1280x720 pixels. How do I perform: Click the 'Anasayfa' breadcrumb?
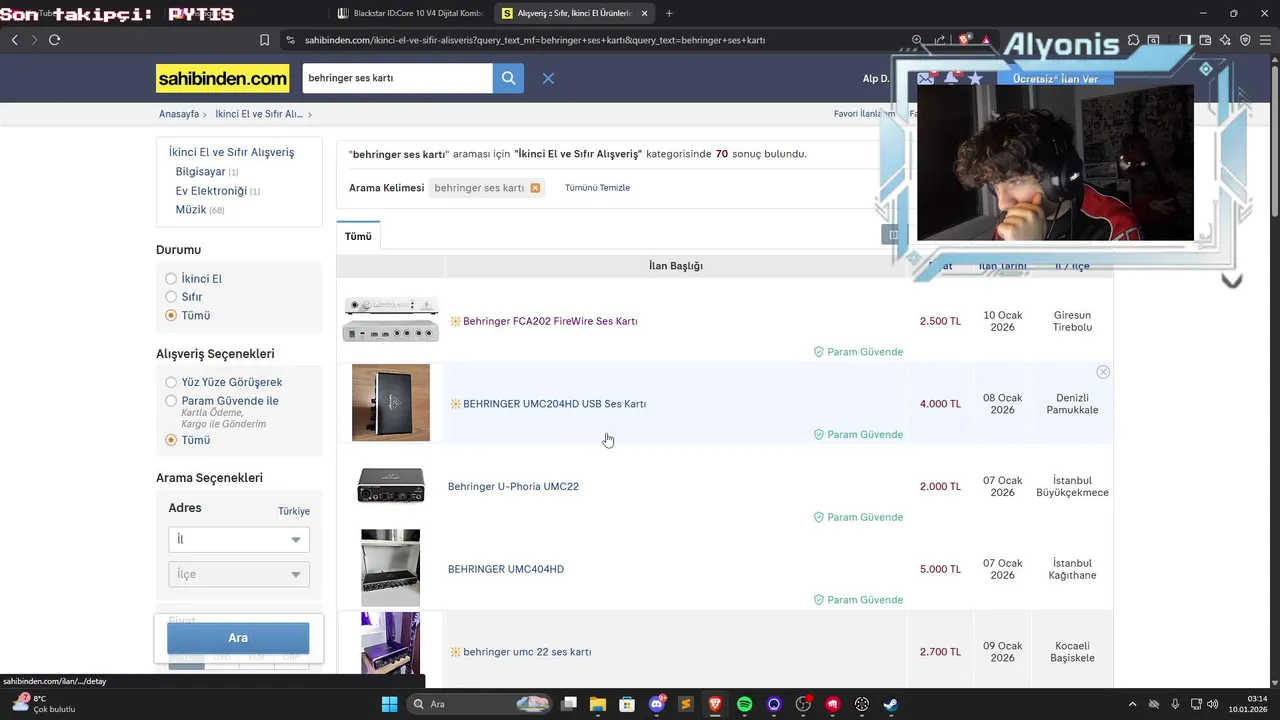(179, 114)
